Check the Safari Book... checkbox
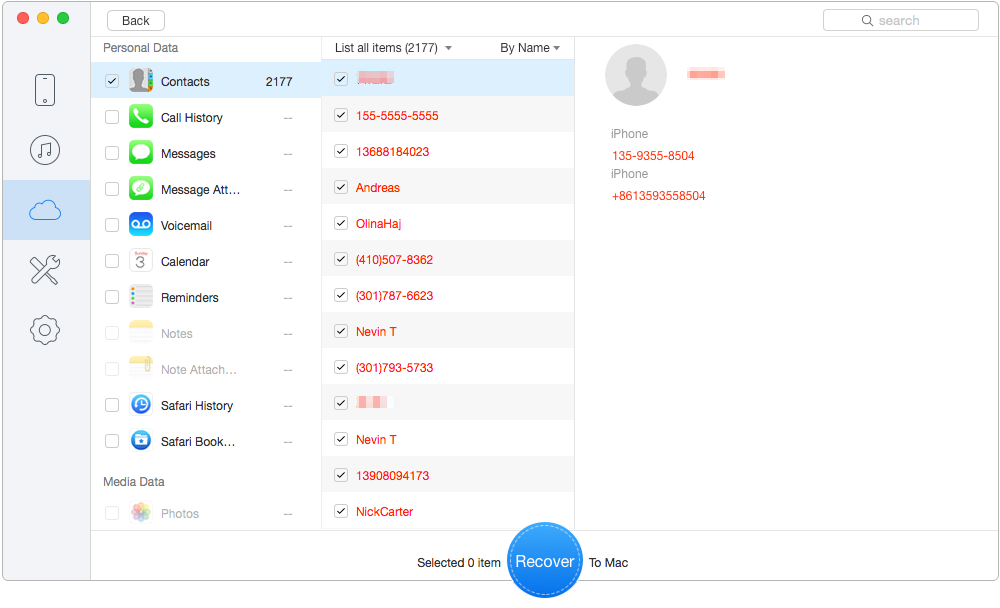 coord(112,441)
